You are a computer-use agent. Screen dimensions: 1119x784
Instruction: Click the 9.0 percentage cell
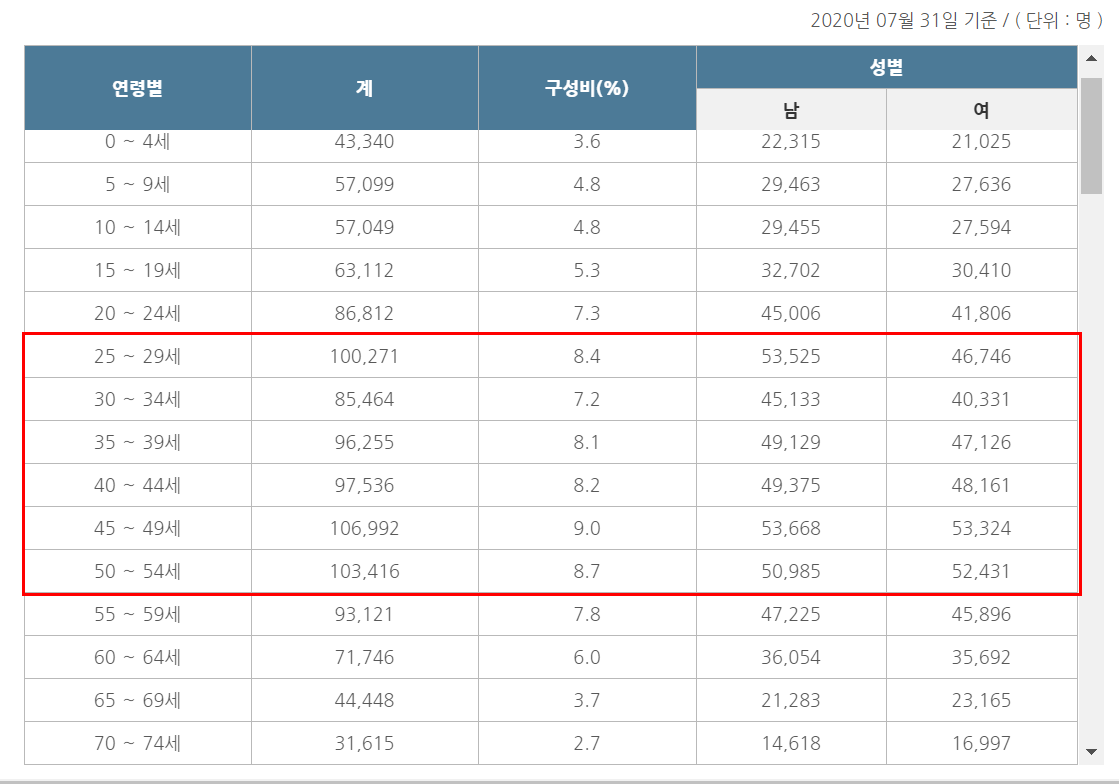point(587,528)
